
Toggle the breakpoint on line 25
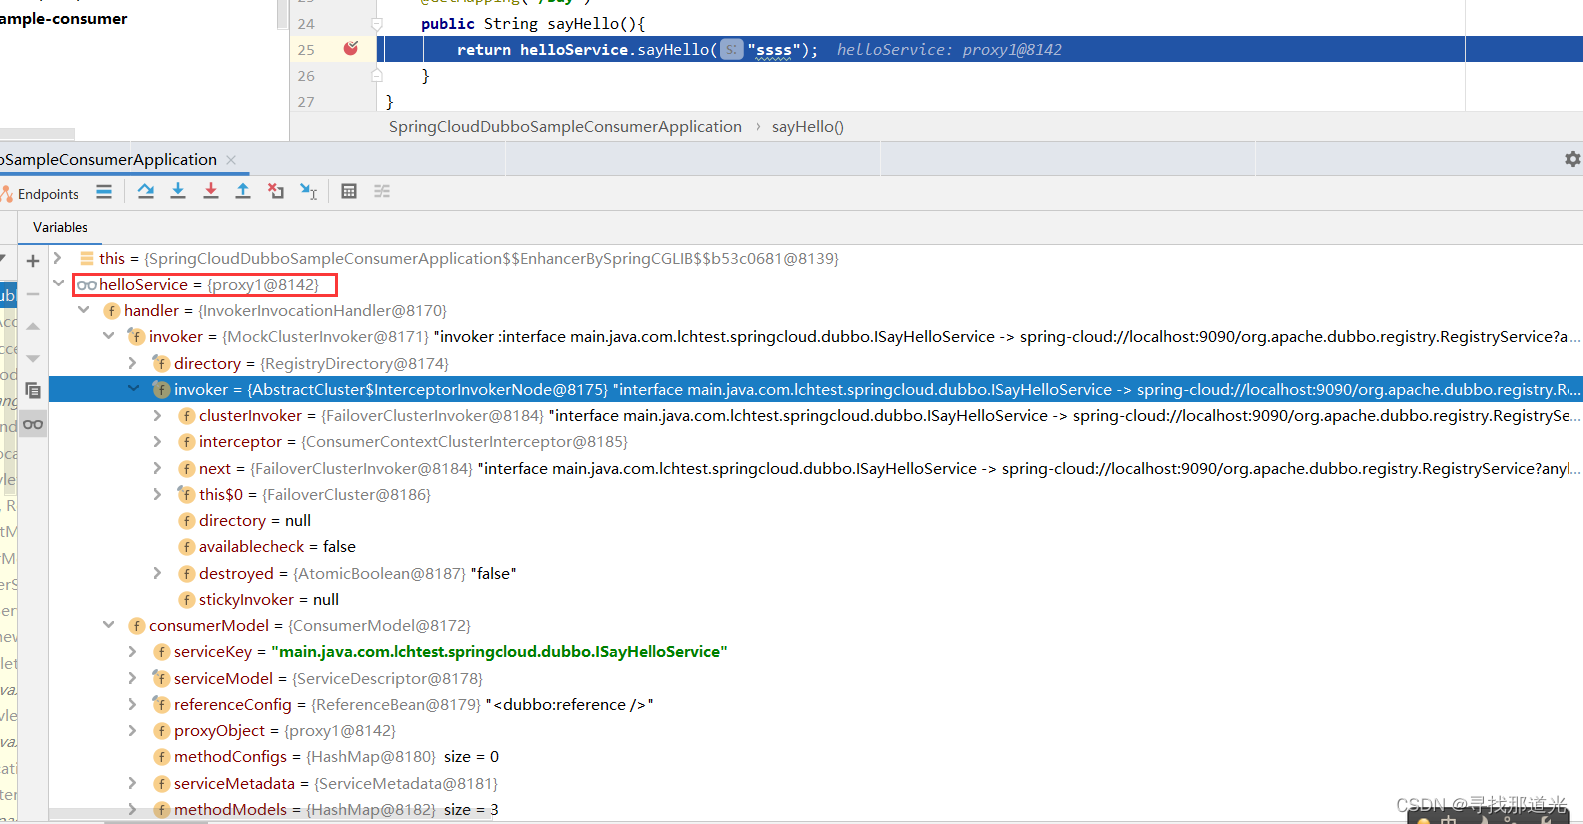point(351,49)
